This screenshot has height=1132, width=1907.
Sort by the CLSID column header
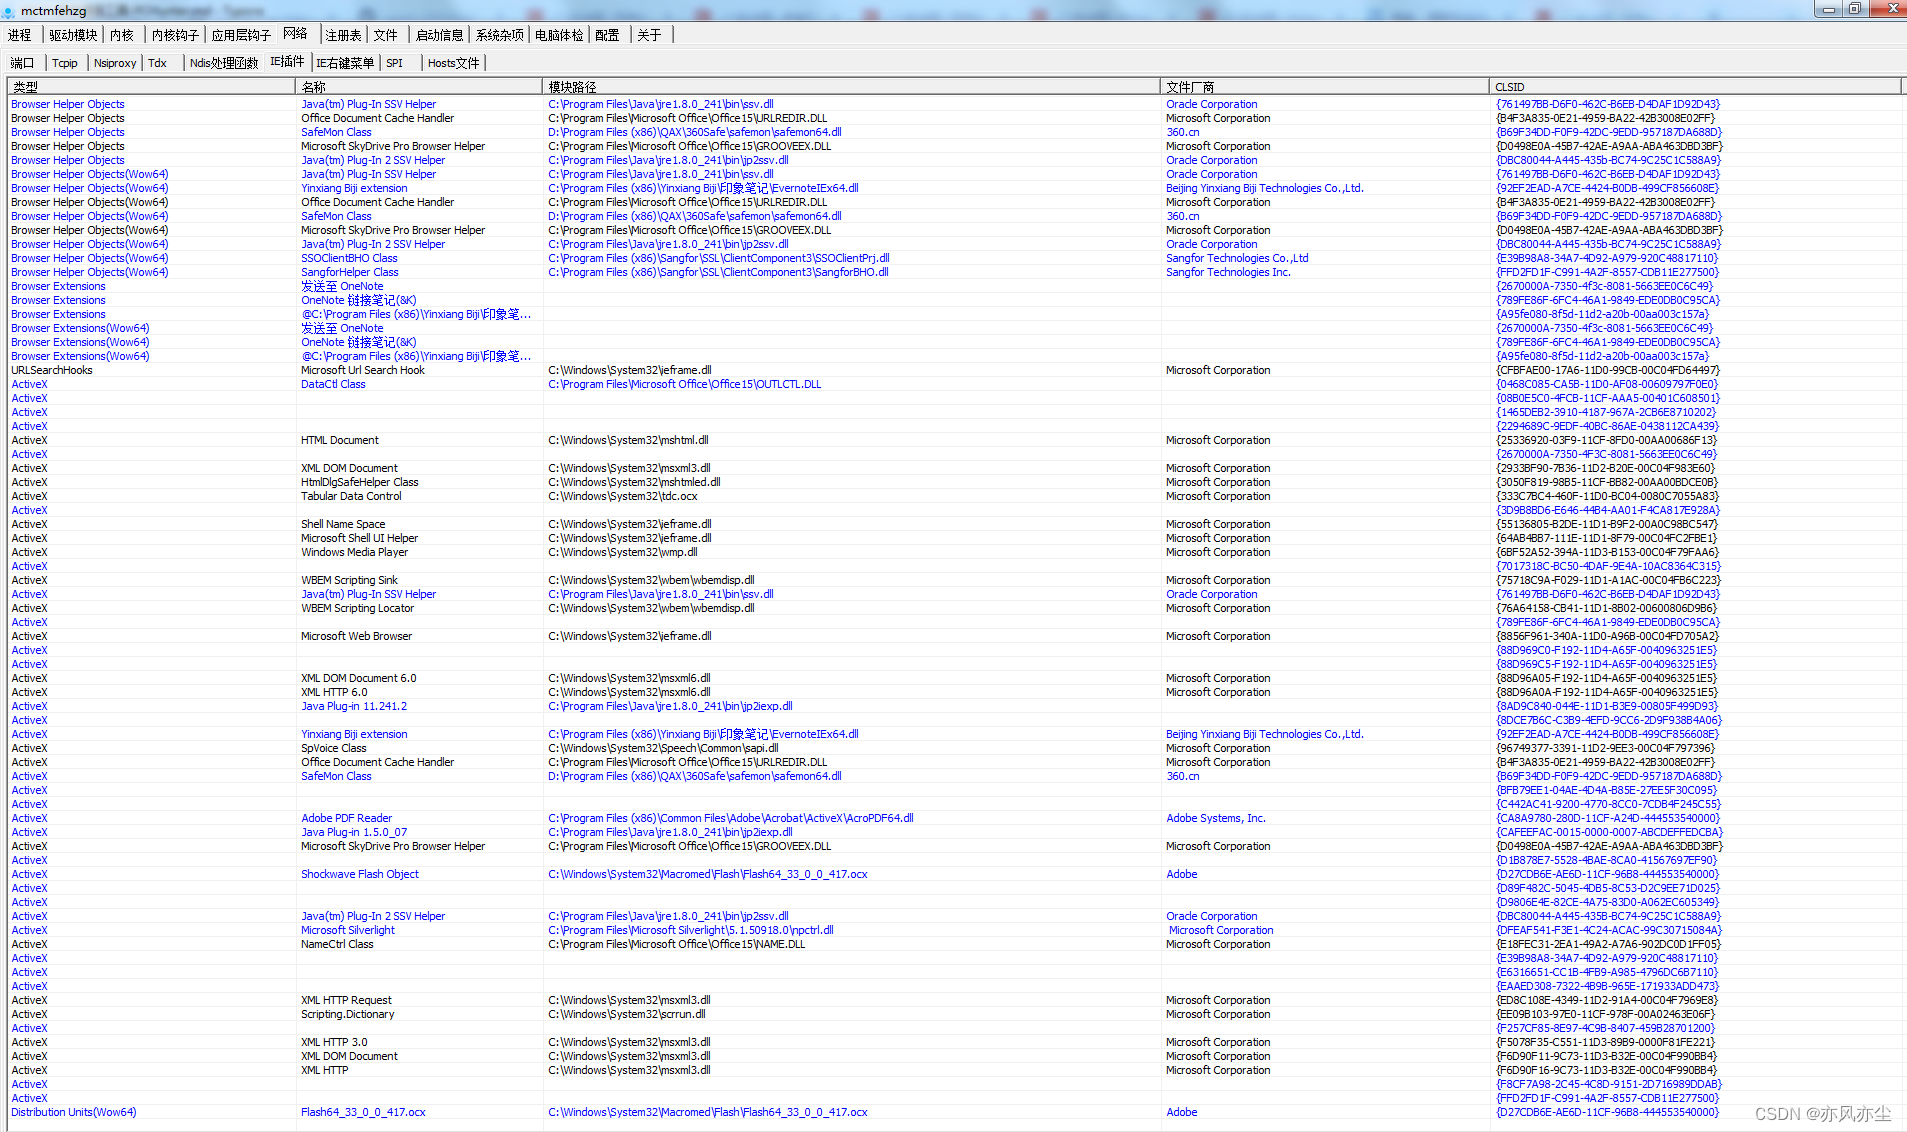coord(1695,87)
